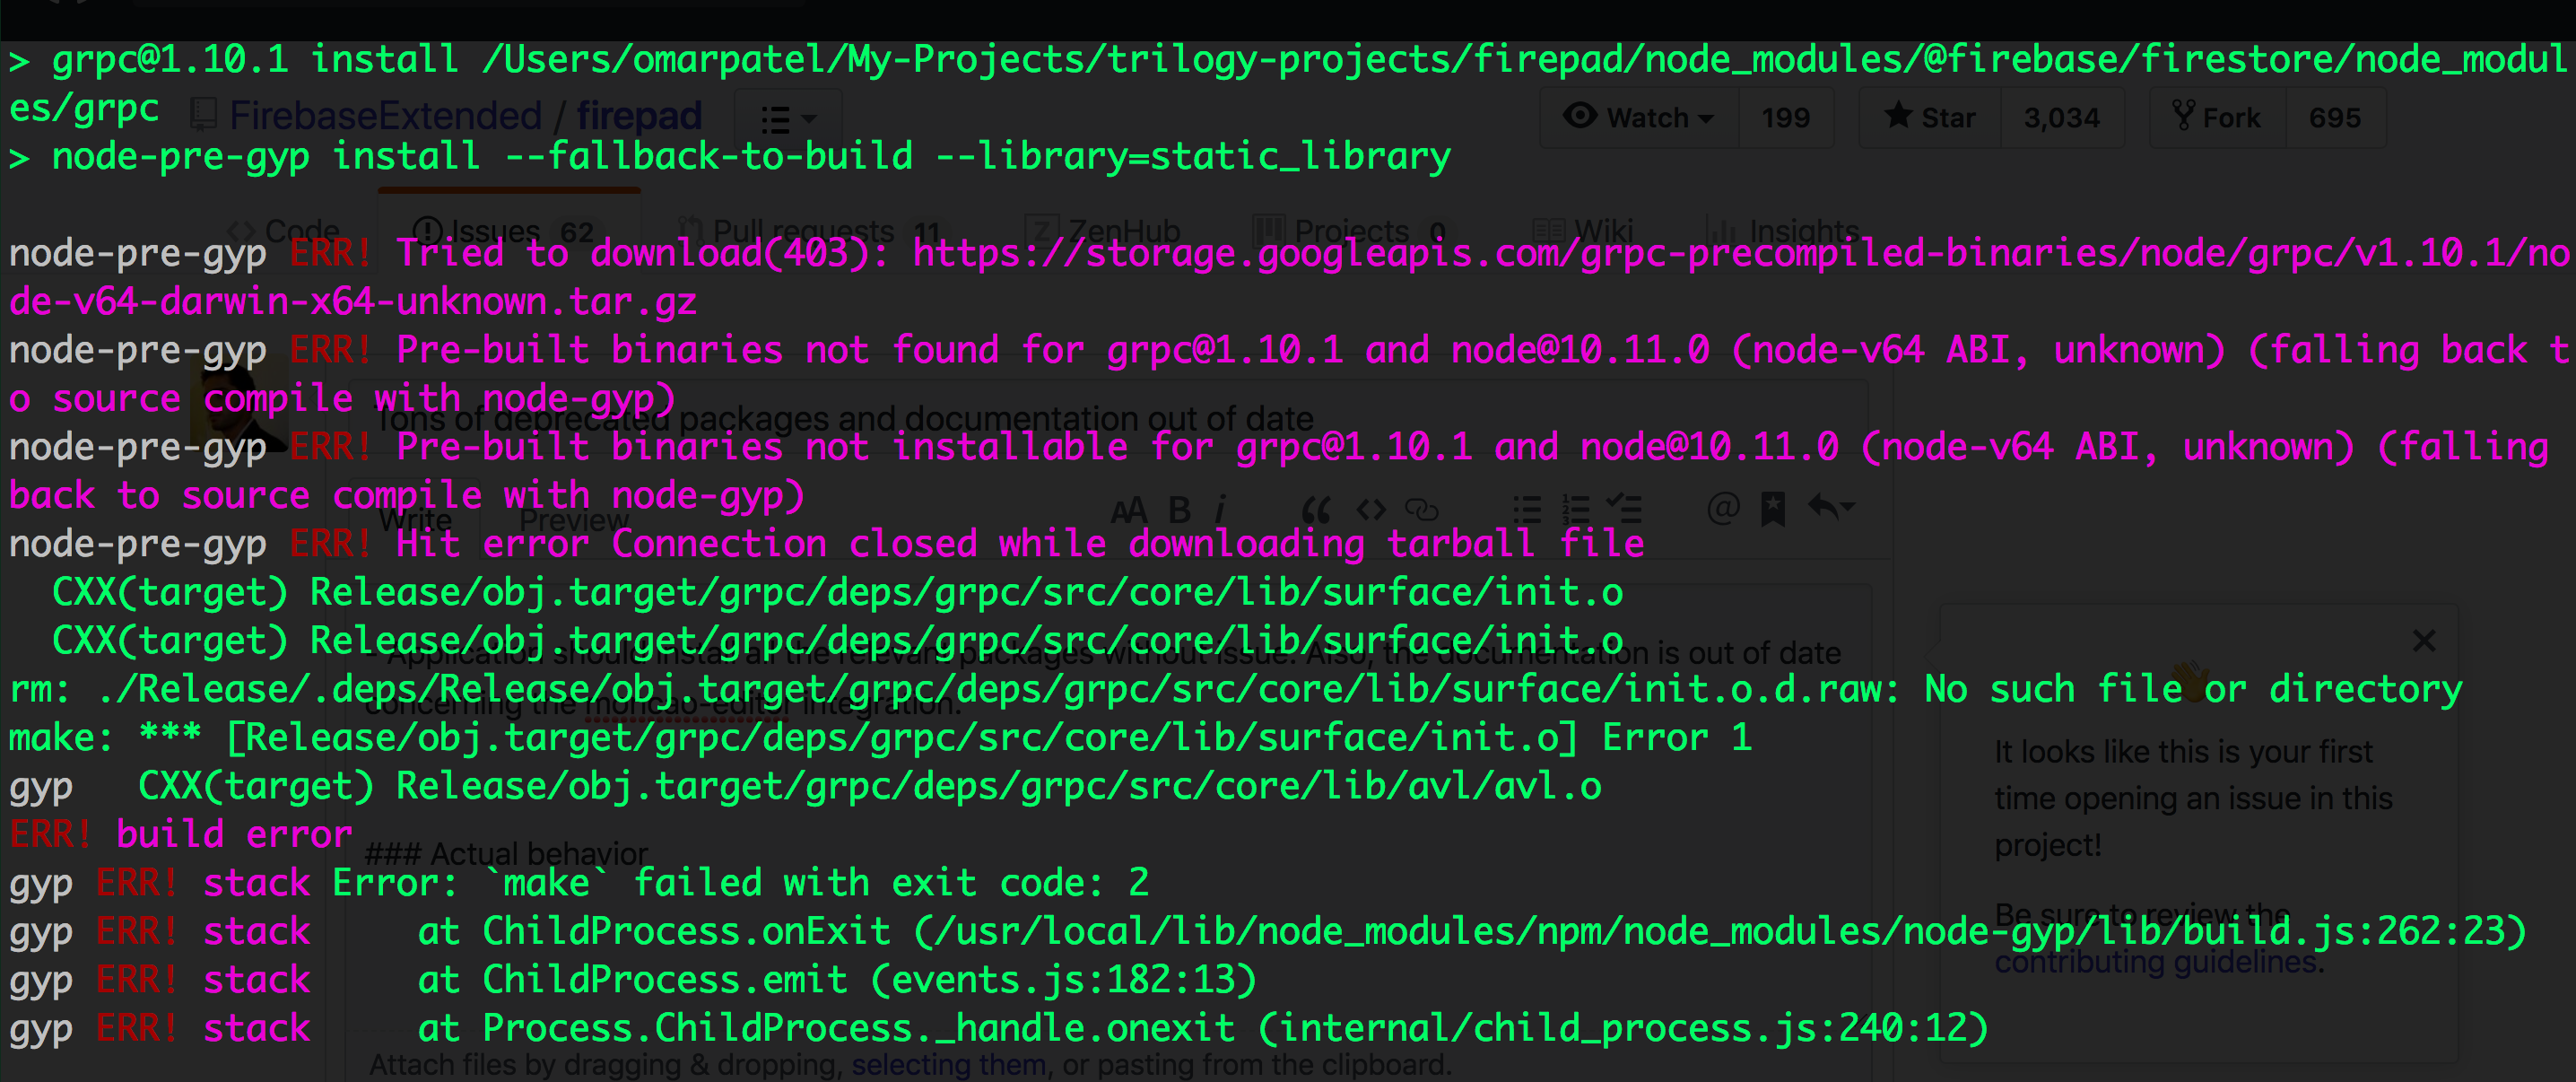Open the heading size tool (AA icon)
2576x1082 pixels.
(x=1130, y=508)
